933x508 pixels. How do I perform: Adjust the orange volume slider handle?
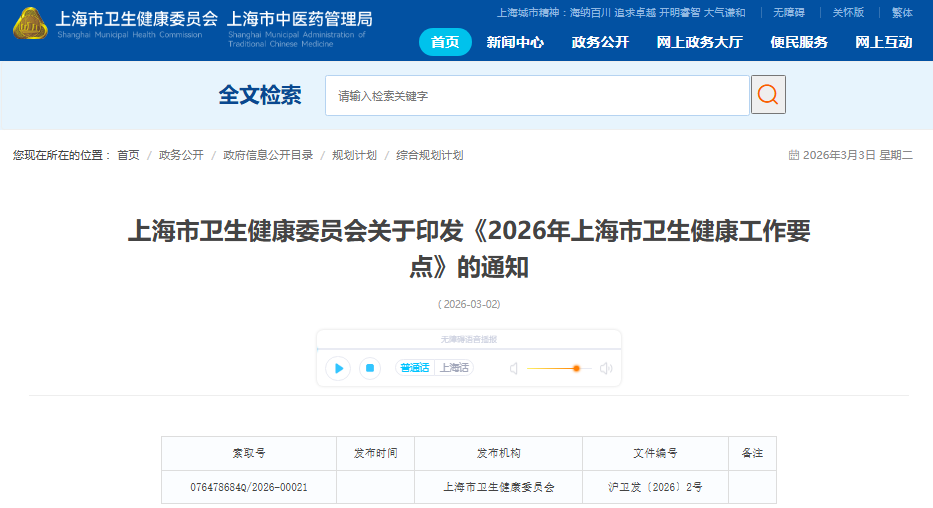(x=576, y=369)
